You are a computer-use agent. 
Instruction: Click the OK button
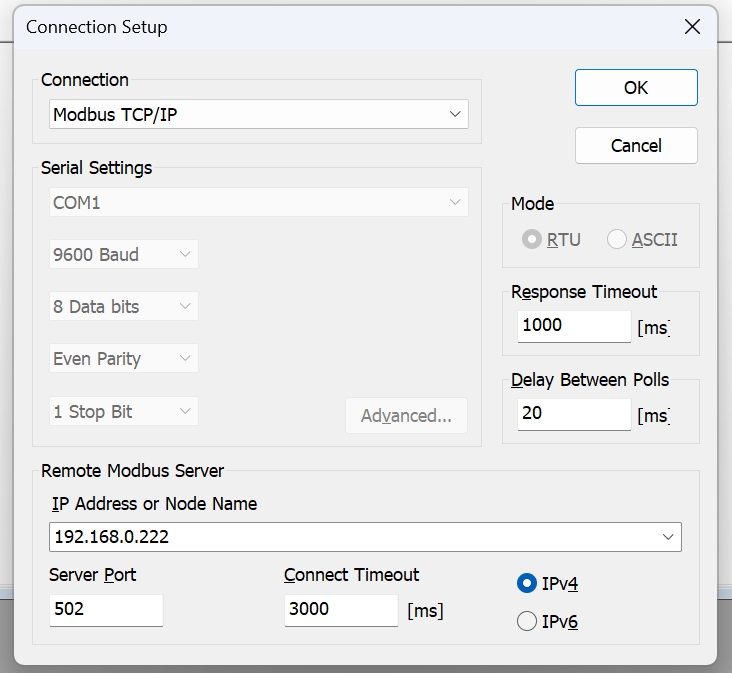pos(636,88)
